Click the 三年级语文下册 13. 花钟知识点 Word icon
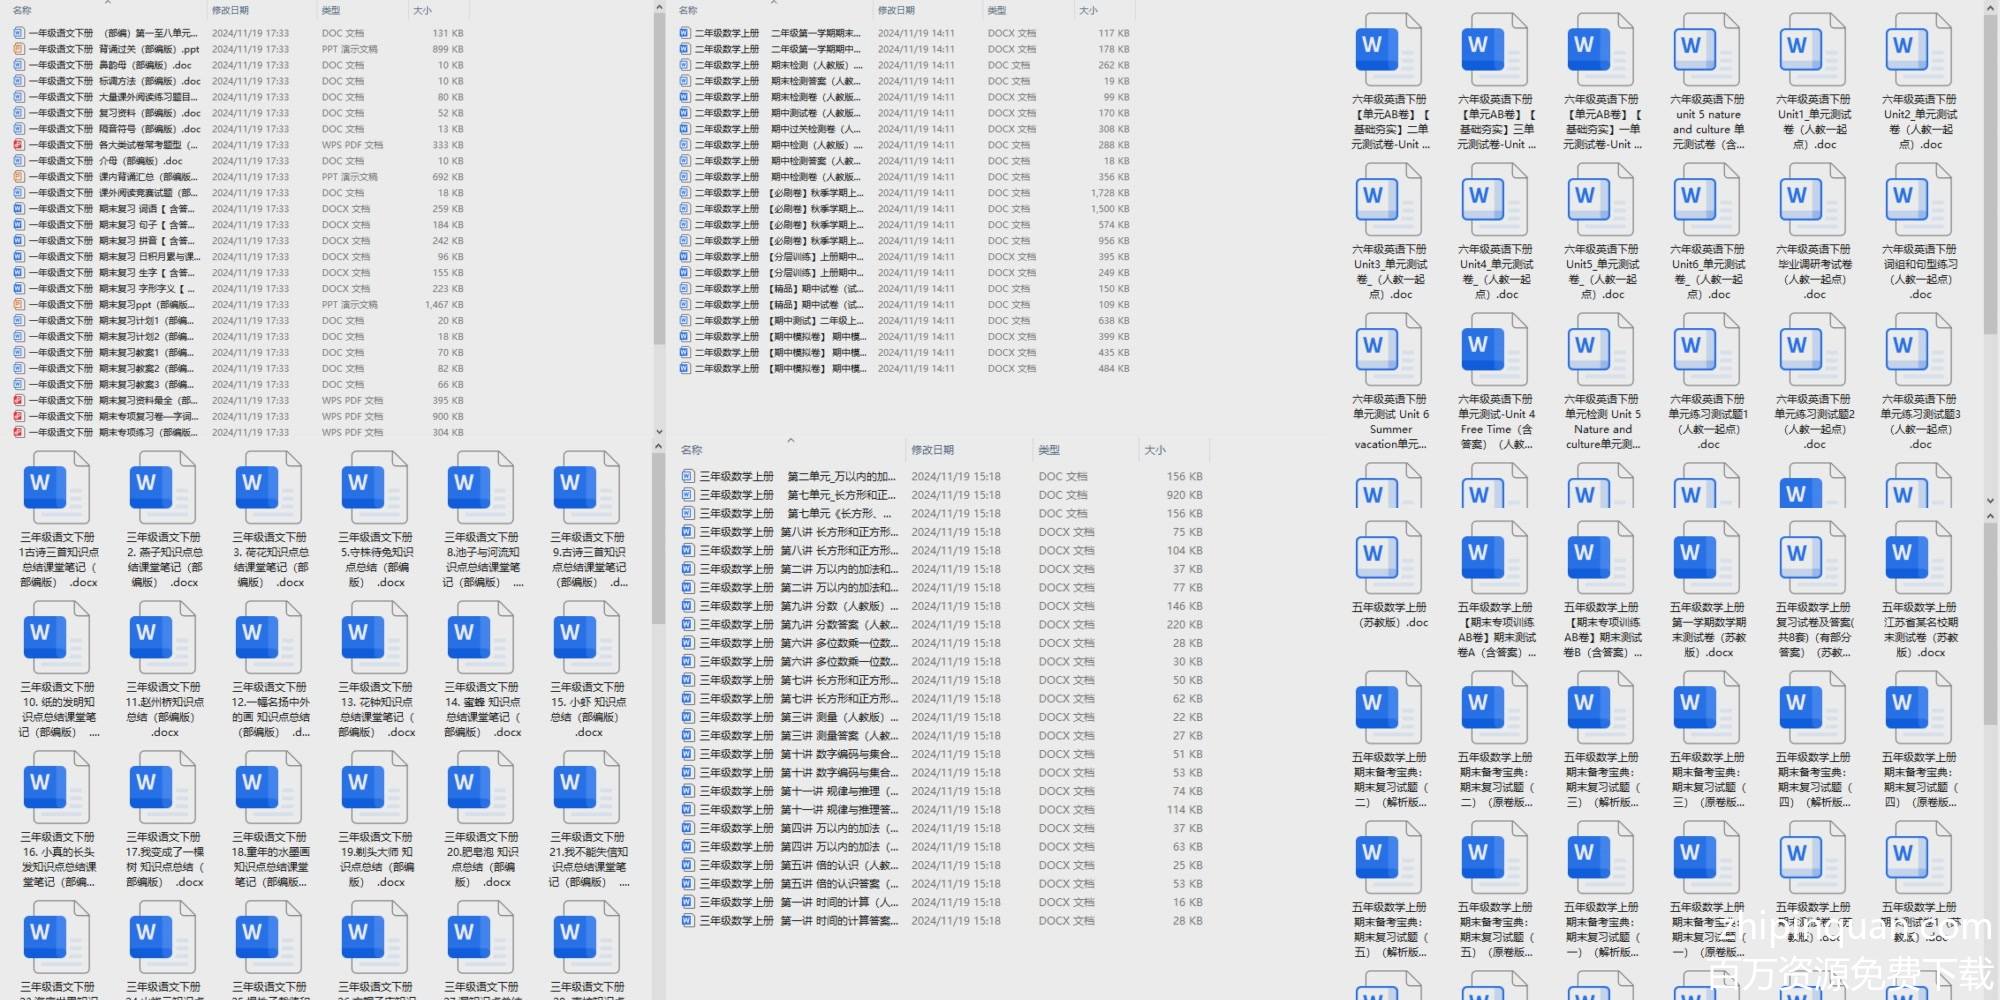 (x=374, y=637)
